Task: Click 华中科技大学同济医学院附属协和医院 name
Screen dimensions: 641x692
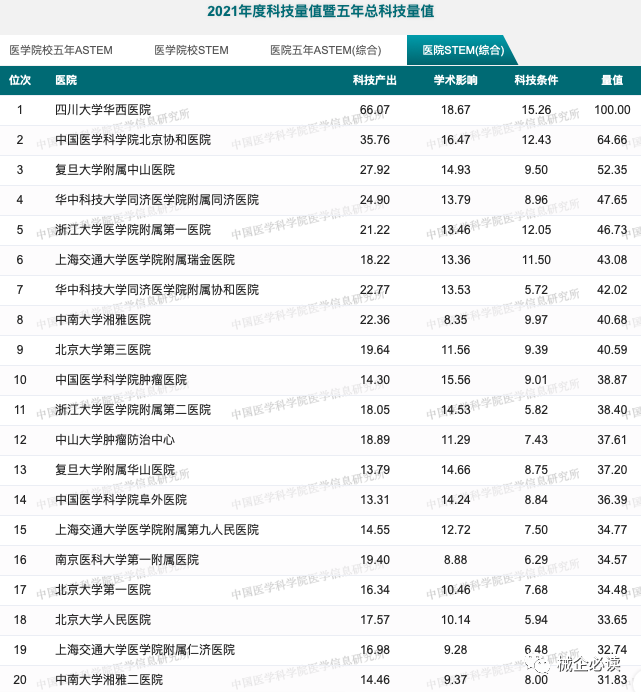Action: [x=157, y=290]
